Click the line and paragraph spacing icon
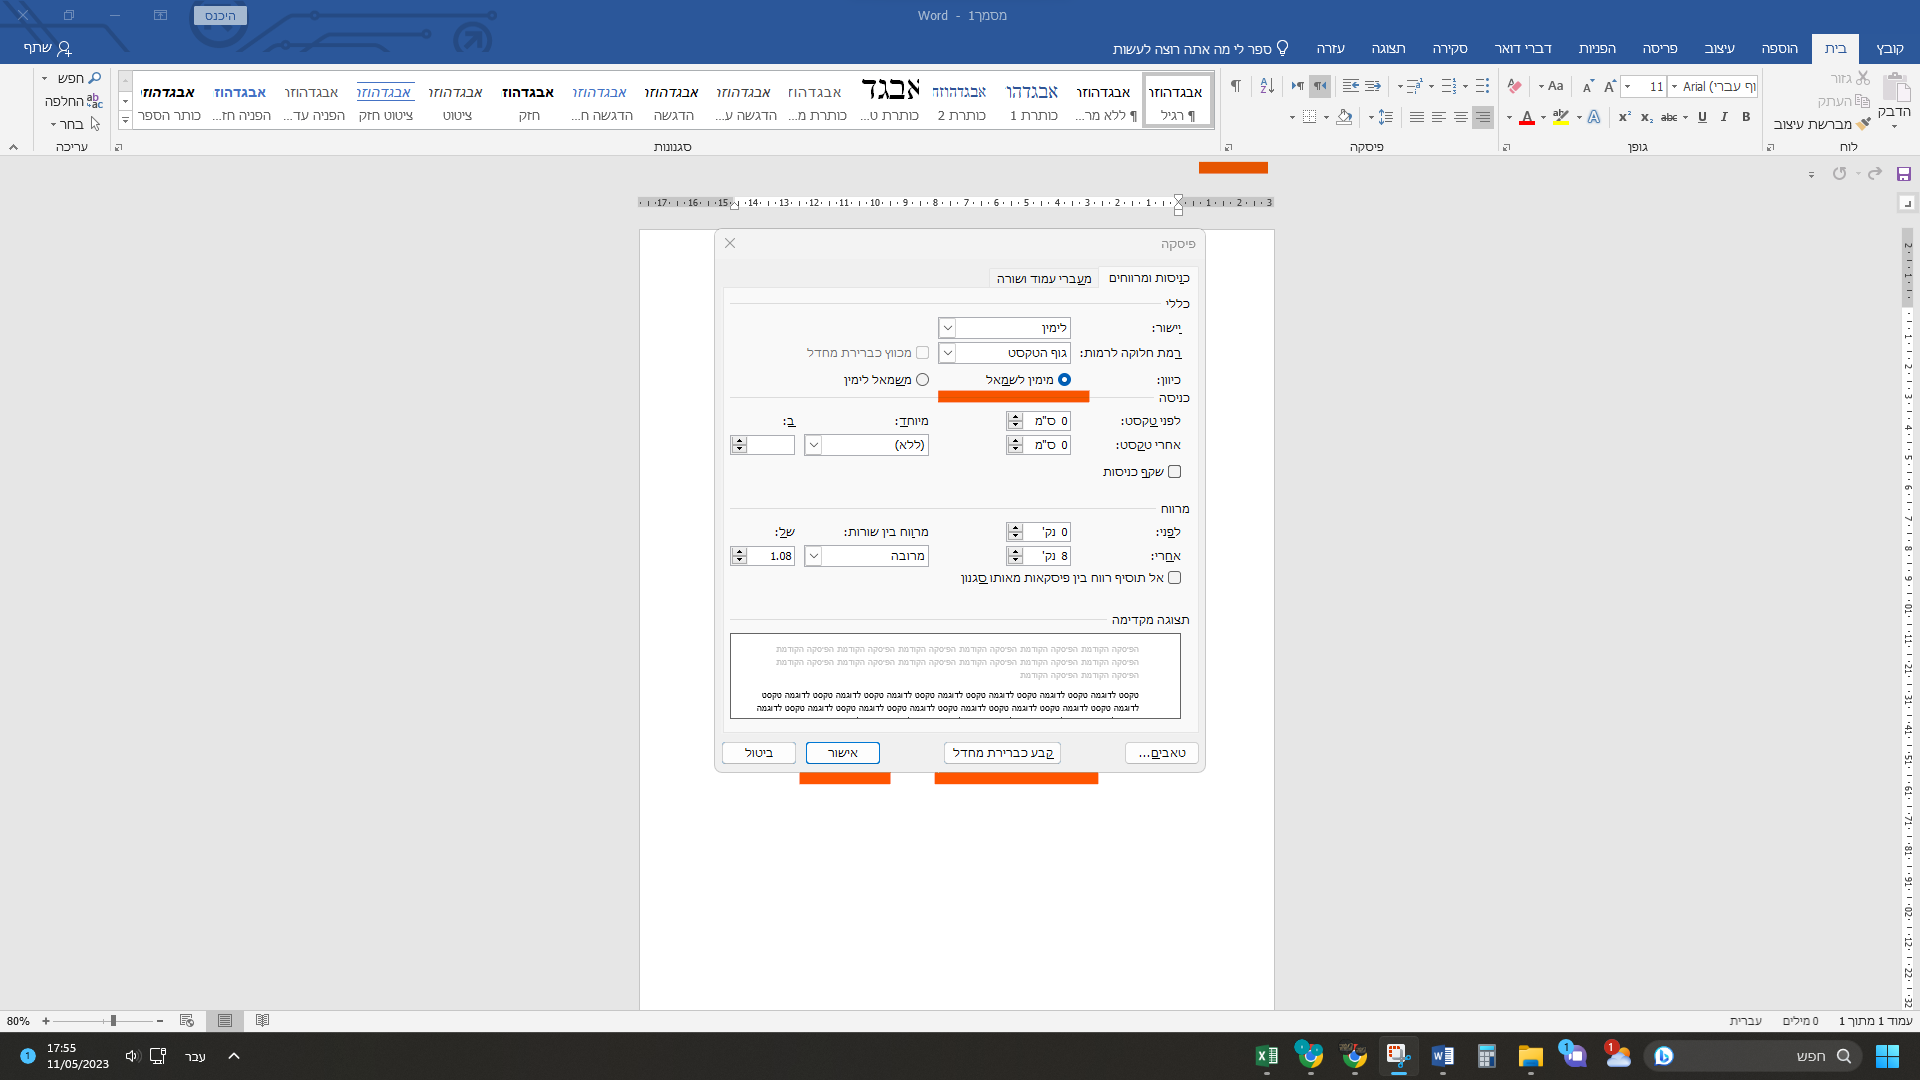The width and height of the screenshot is (1920, 1080). click(1385, 117)
